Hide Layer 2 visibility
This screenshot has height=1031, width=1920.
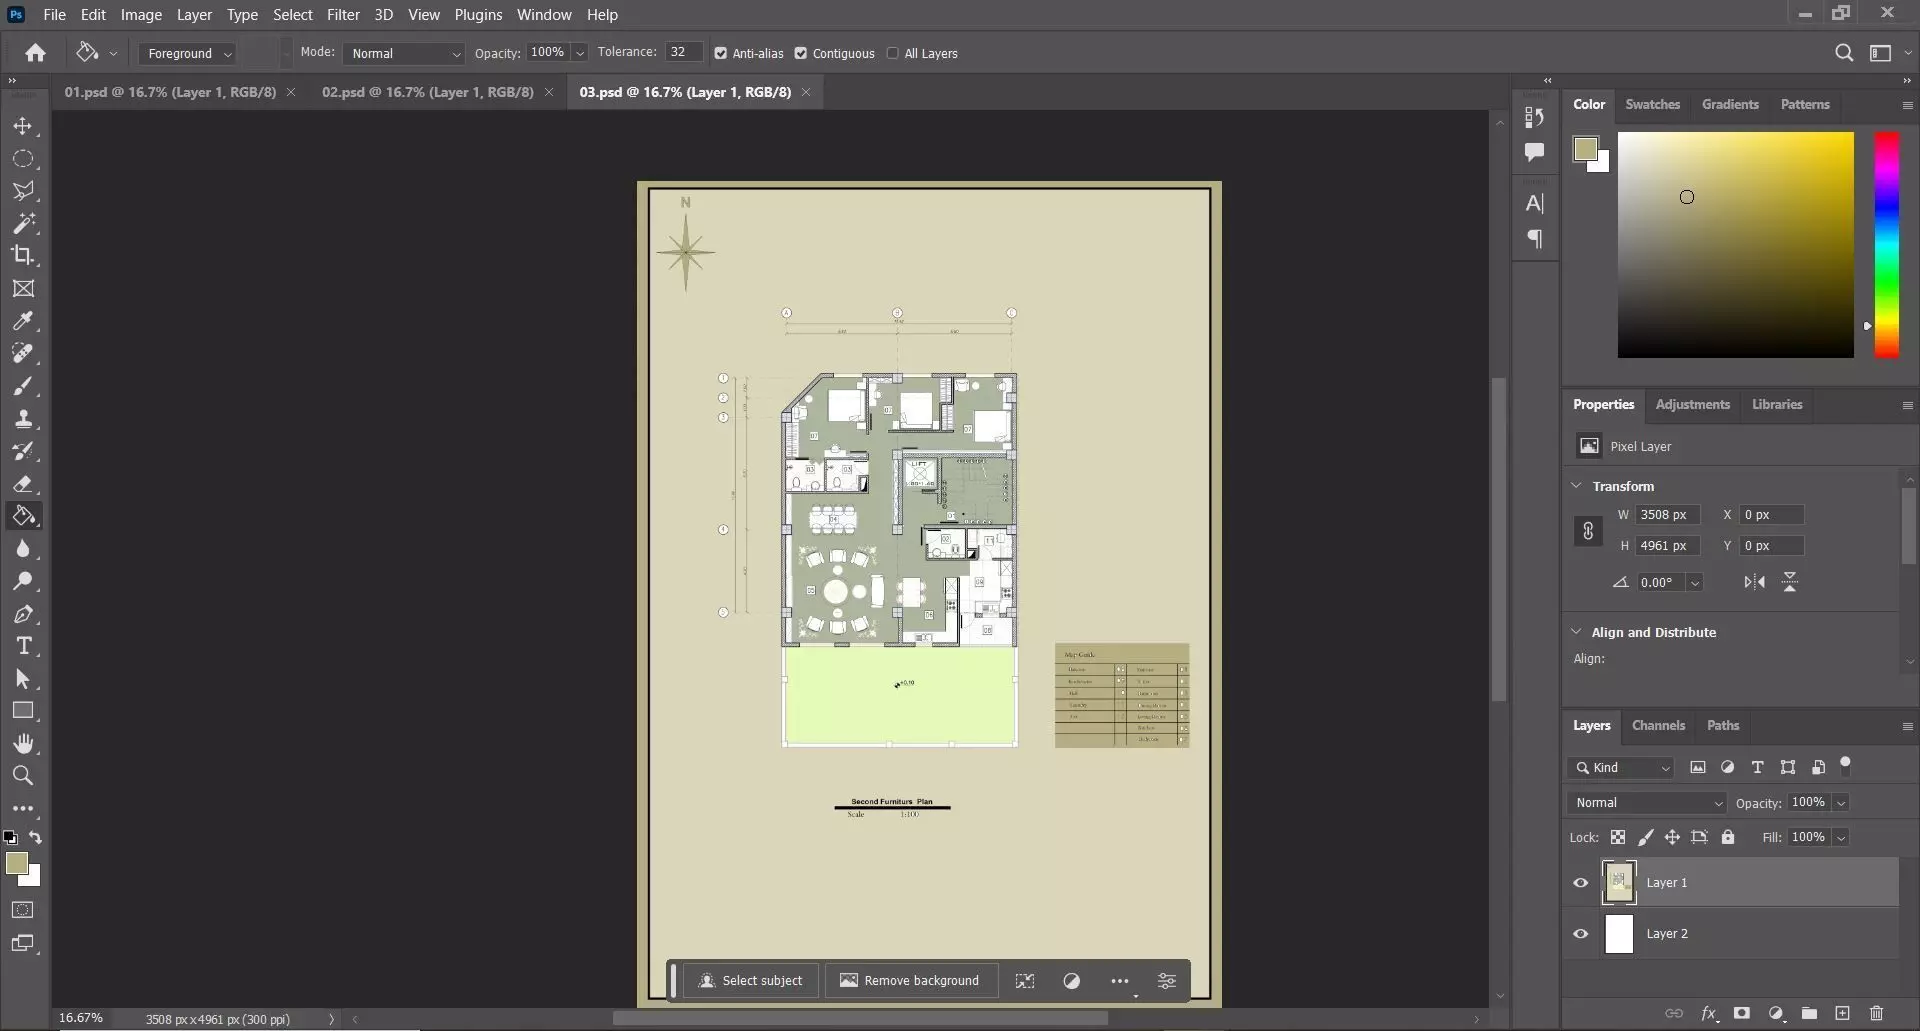pyautogui.click(x=1580, y=934)
